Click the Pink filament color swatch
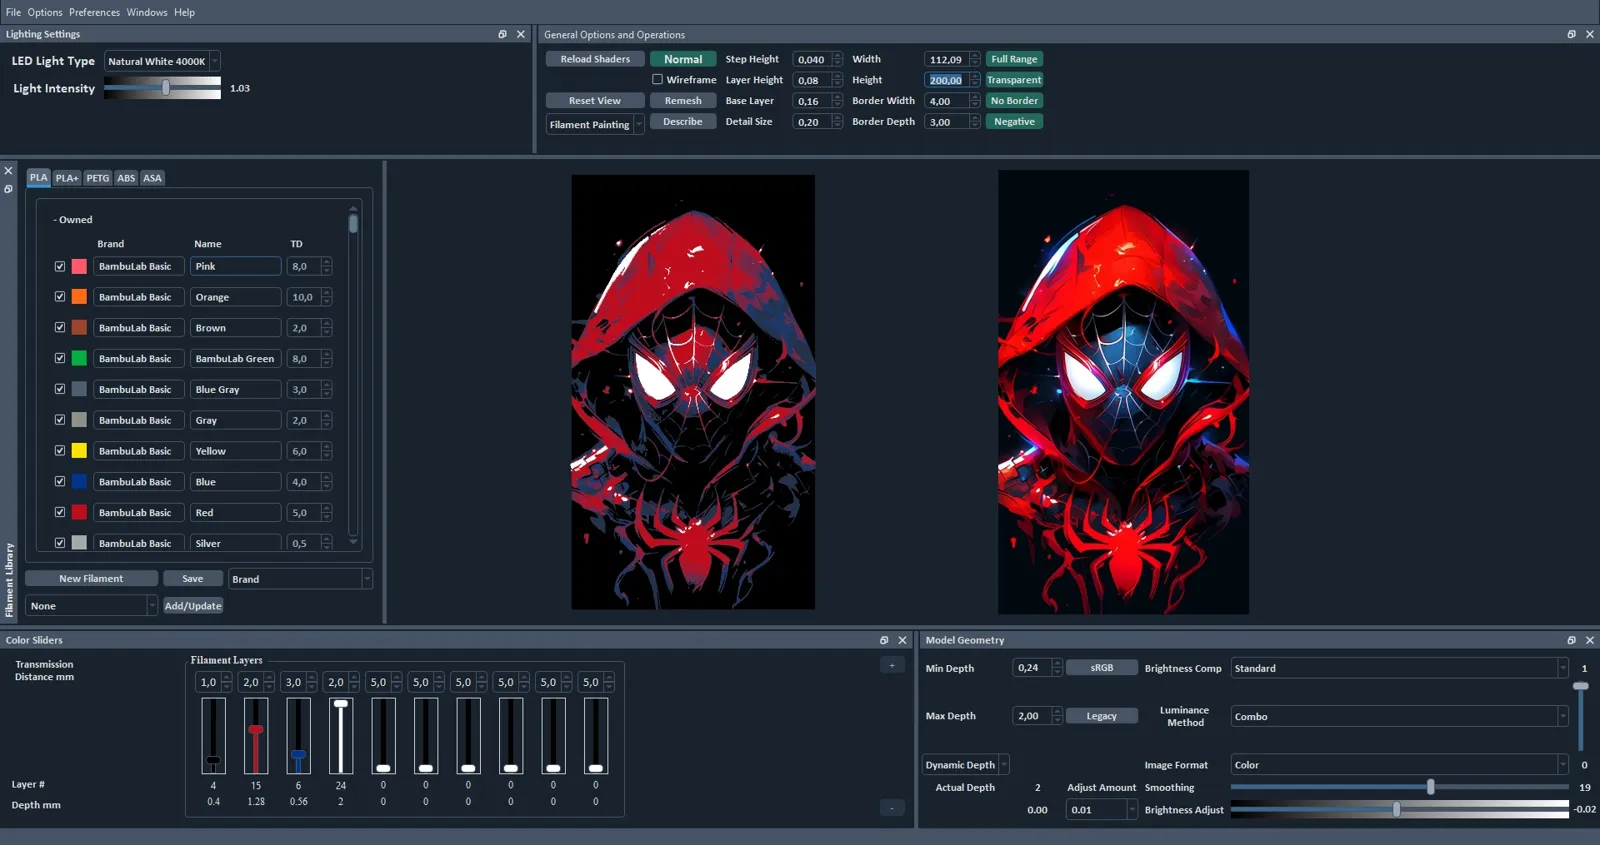 pyautogui.click(x=79, y=267)
